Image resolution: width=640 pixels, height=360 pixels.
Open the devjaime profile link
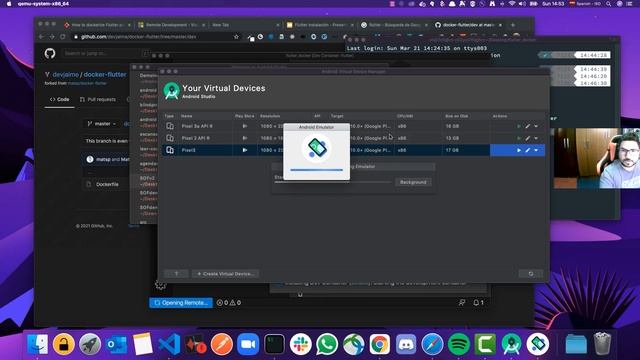pyautogui.click(x=65, y=75)
